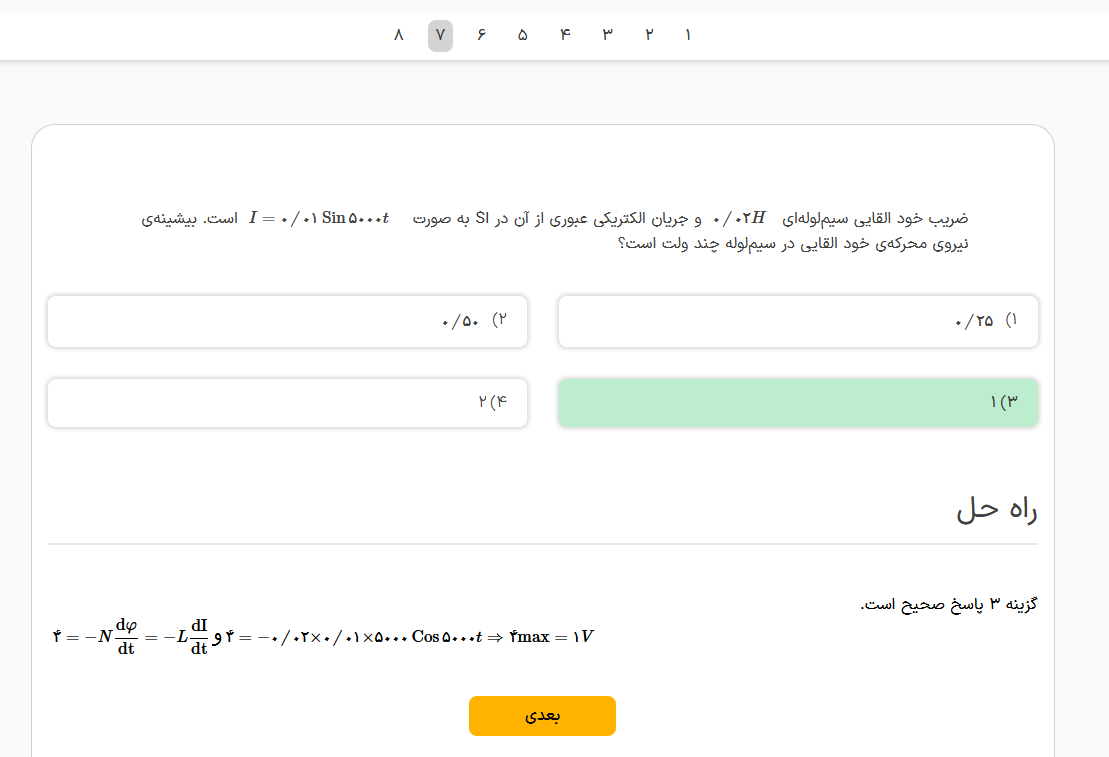This screenshot has height=757, width=1109.
Task: Choose answer option ۴ with value ۲
Action: coord(287,403)
